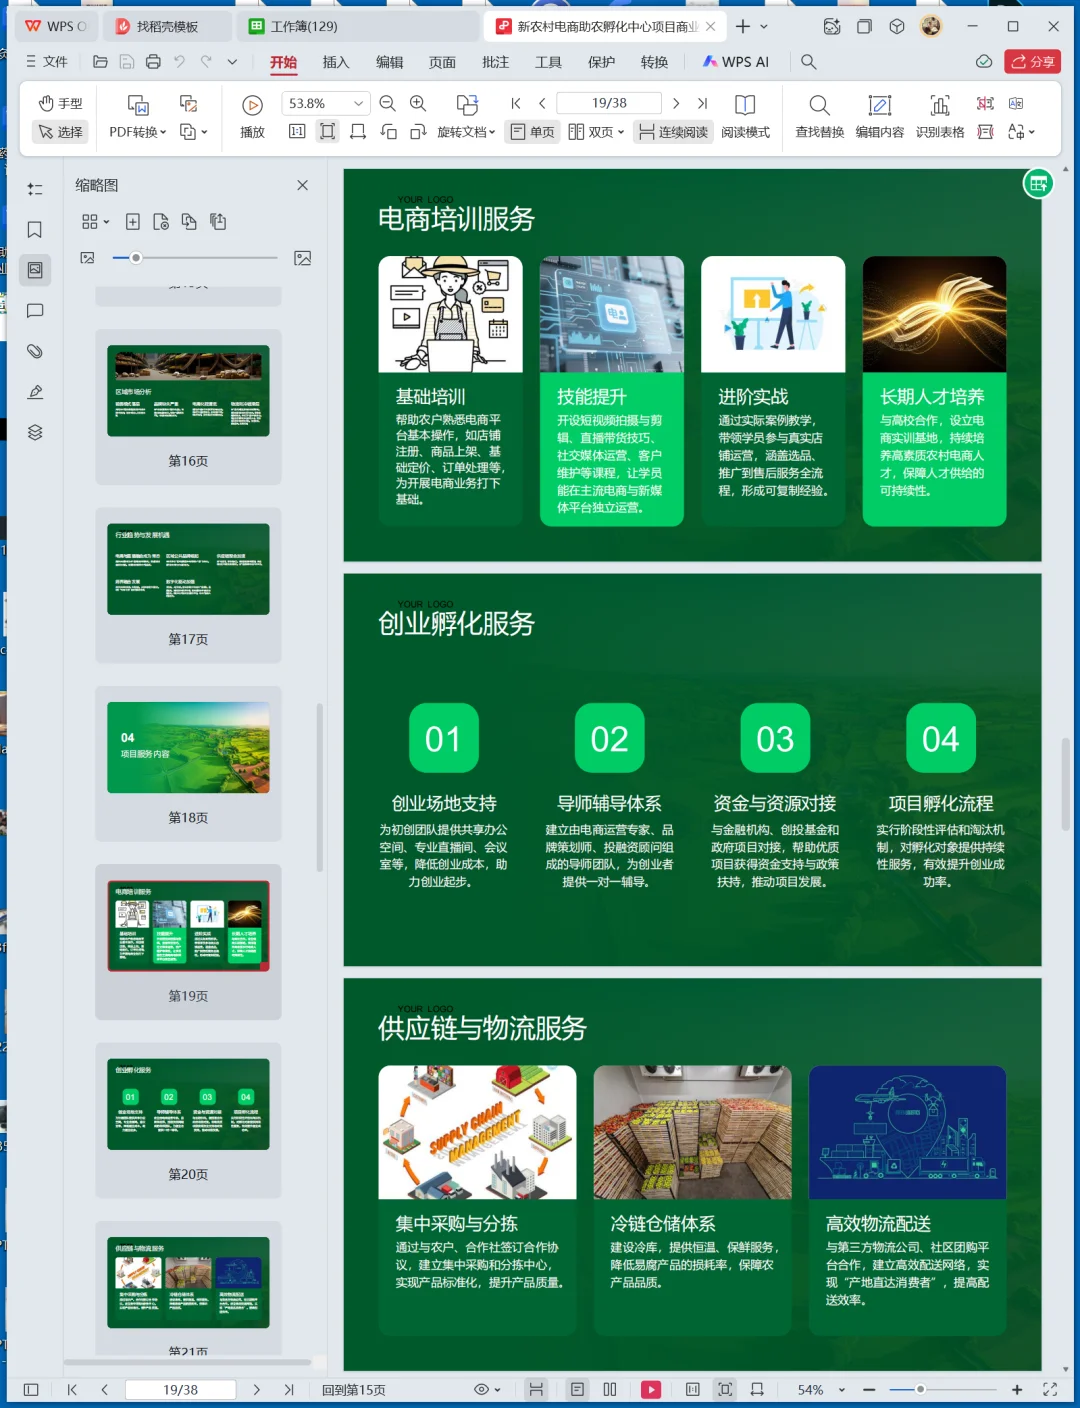Toggle two-page view in status bar
This screenshot has height=1408, width=1080.
click(610, 1389)
